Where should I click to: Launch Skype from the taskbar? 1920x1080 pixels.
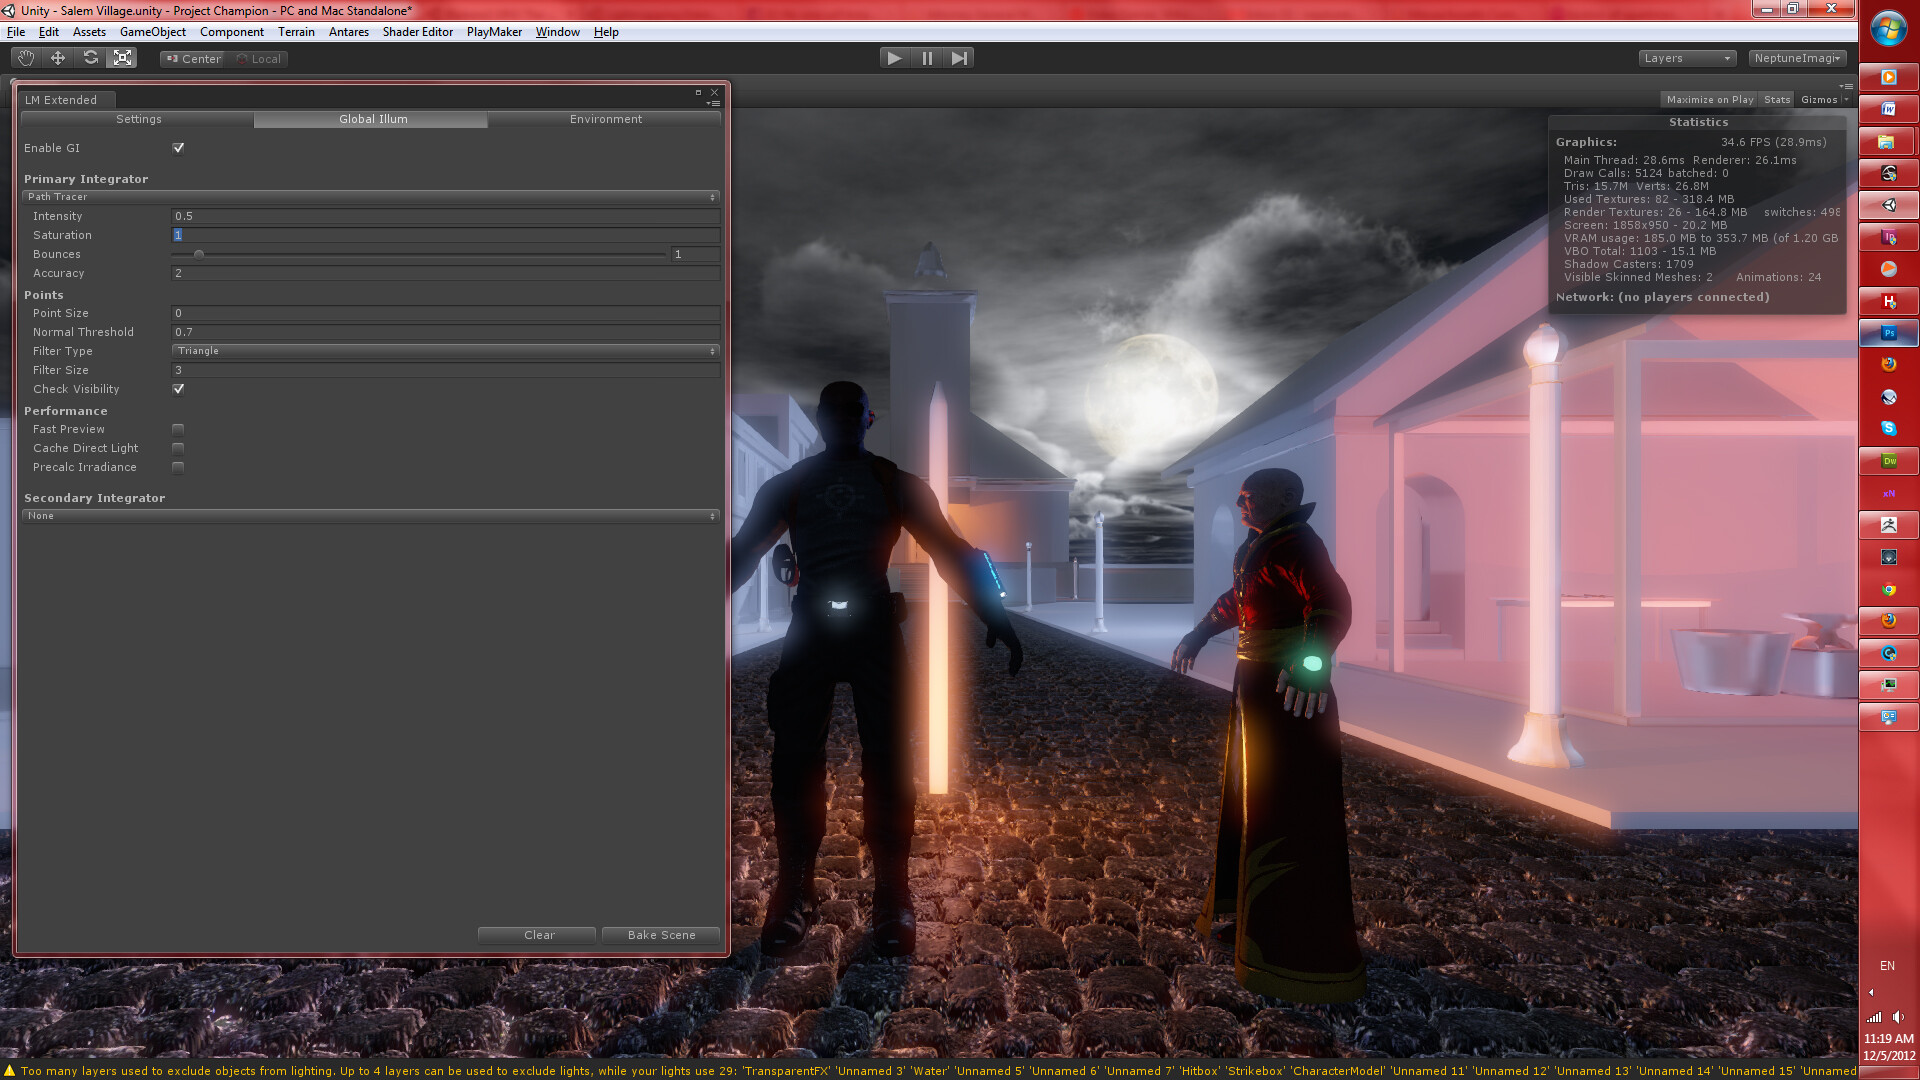[1888, 428]
